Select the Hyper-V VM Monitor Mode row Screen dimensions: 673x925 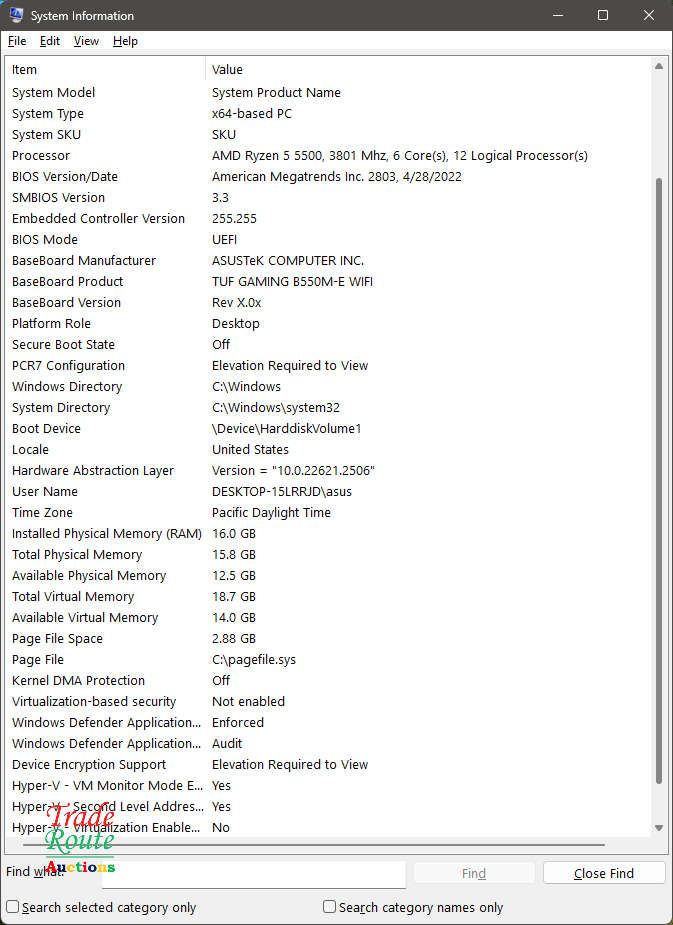pos(328,786)
